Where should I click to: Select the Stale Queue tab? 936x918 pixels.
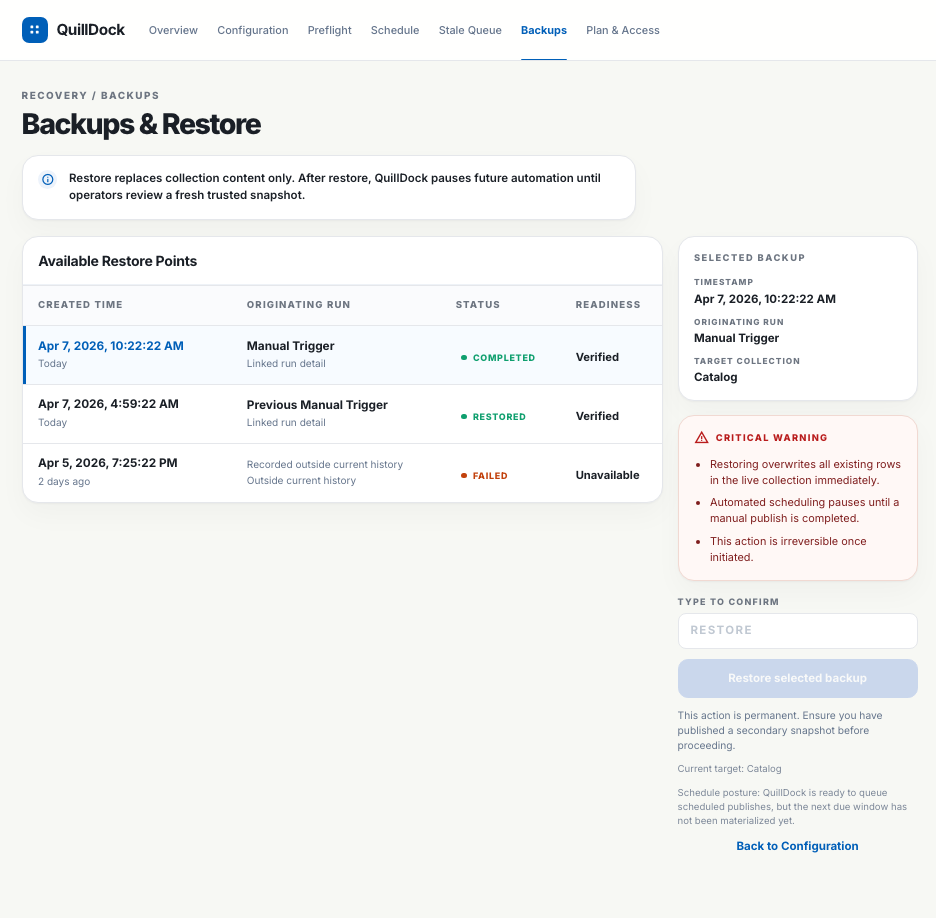click(470, 30)
